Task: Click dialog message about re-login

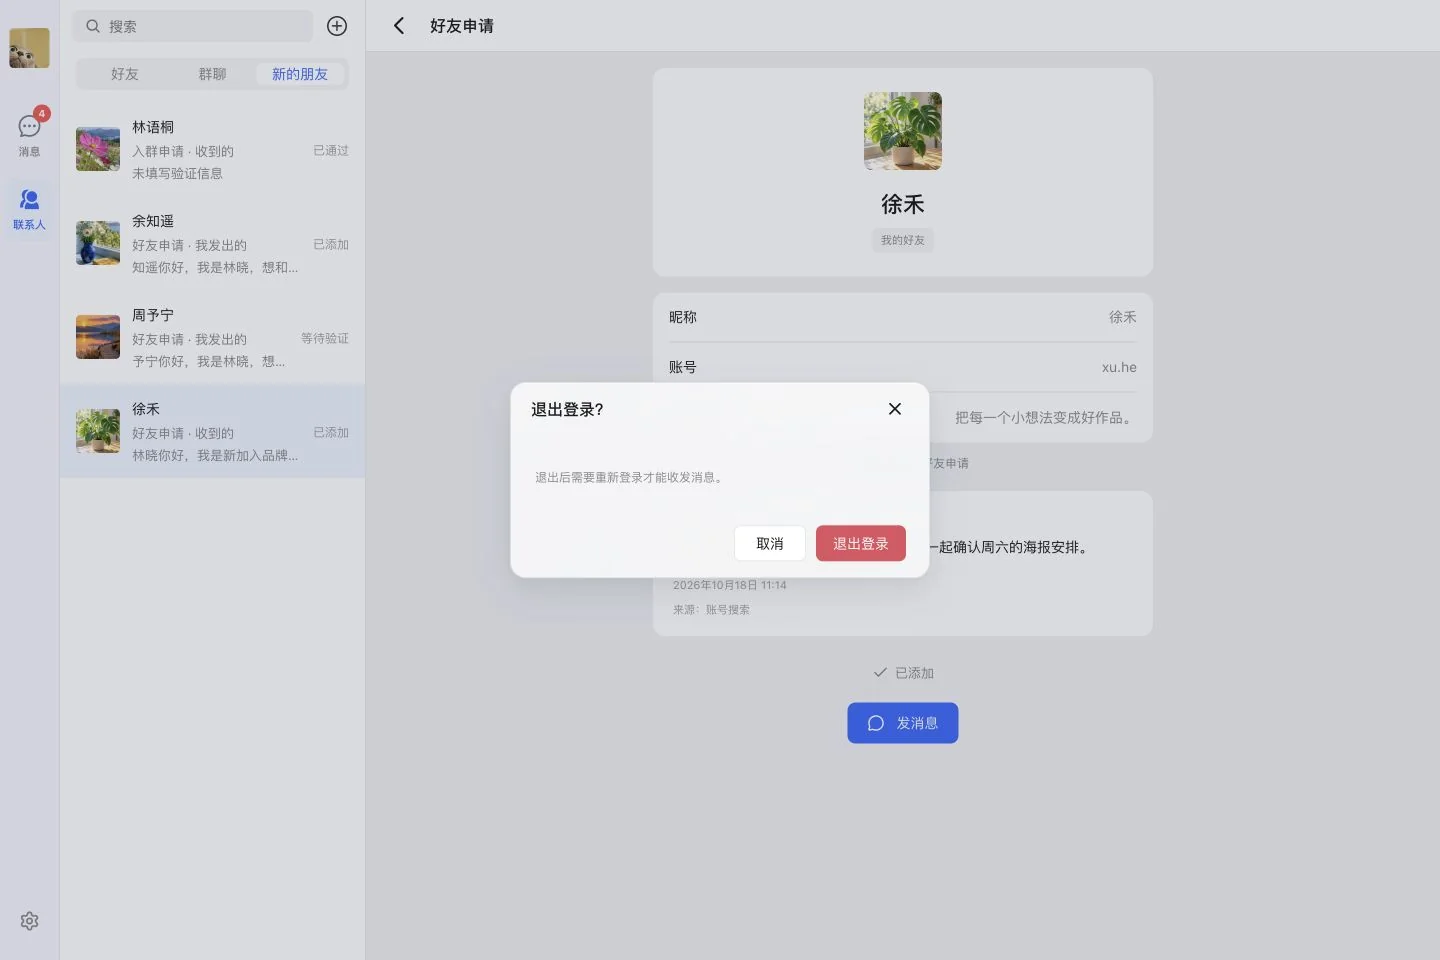Action: pos(629,477)
